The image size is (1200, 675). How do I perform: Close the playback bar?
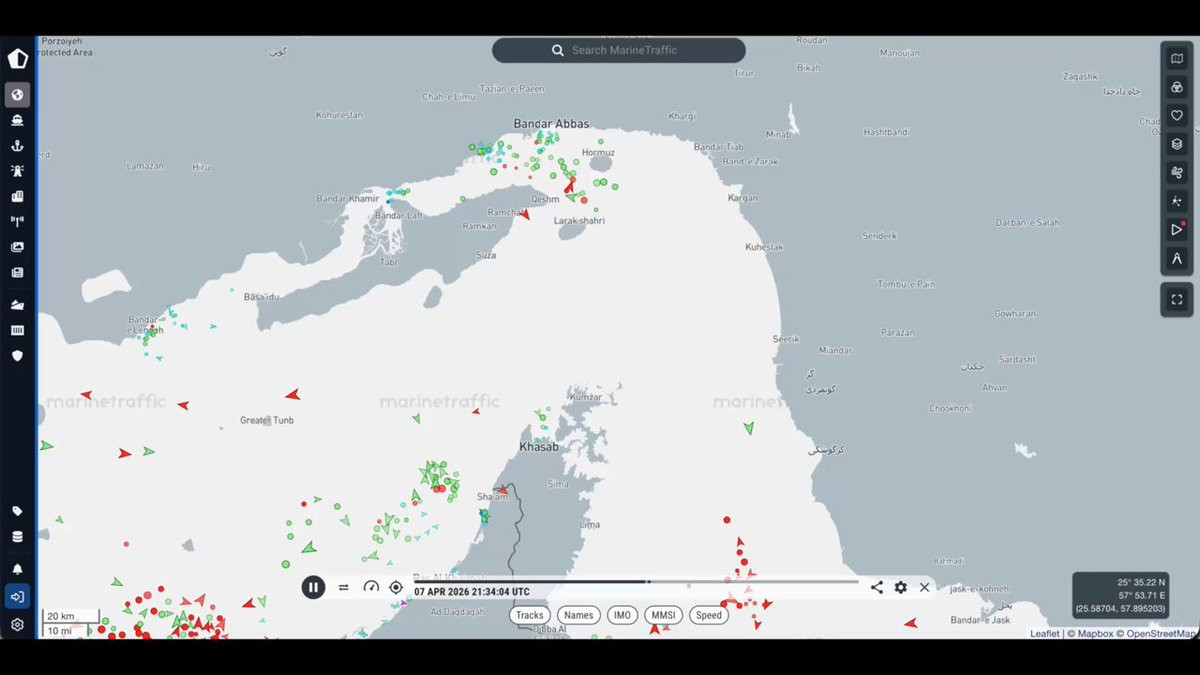point(925,588)
